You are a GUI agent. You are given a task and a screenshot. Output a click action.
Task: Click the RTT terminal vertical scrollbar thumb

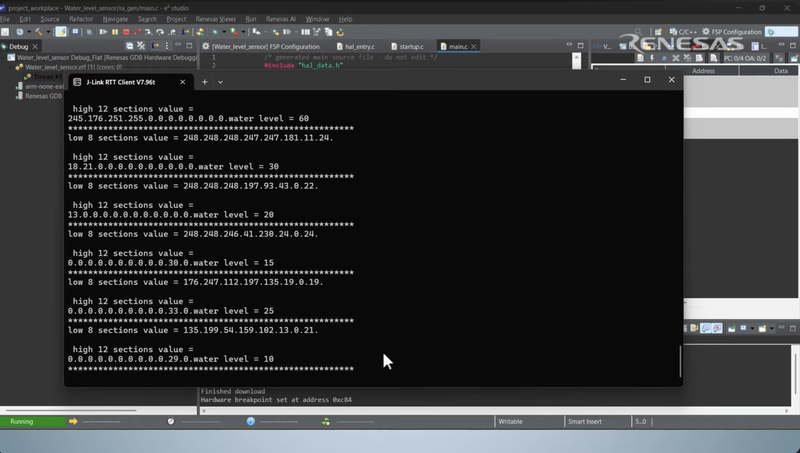click(x=680, y=361)
